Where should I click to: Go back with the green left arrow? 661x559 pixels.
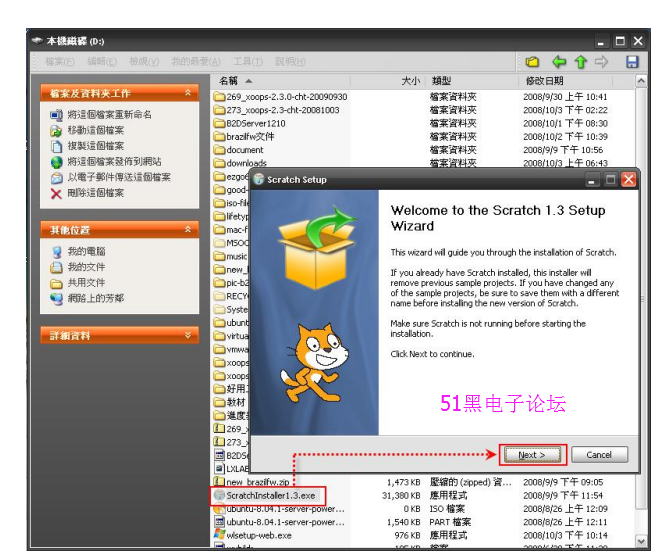[x=559, y=62]
